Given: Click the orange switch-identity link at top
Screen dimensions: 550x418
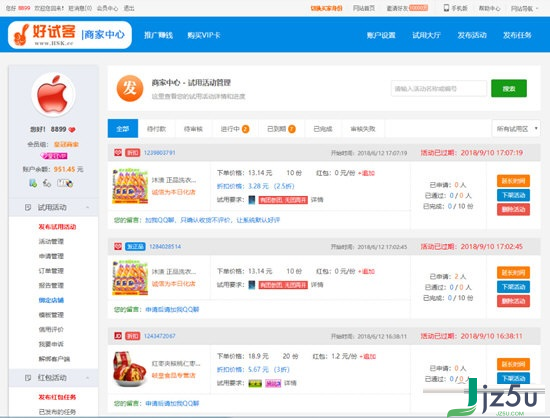Looking at the screenshot, I should click(326, 8).
